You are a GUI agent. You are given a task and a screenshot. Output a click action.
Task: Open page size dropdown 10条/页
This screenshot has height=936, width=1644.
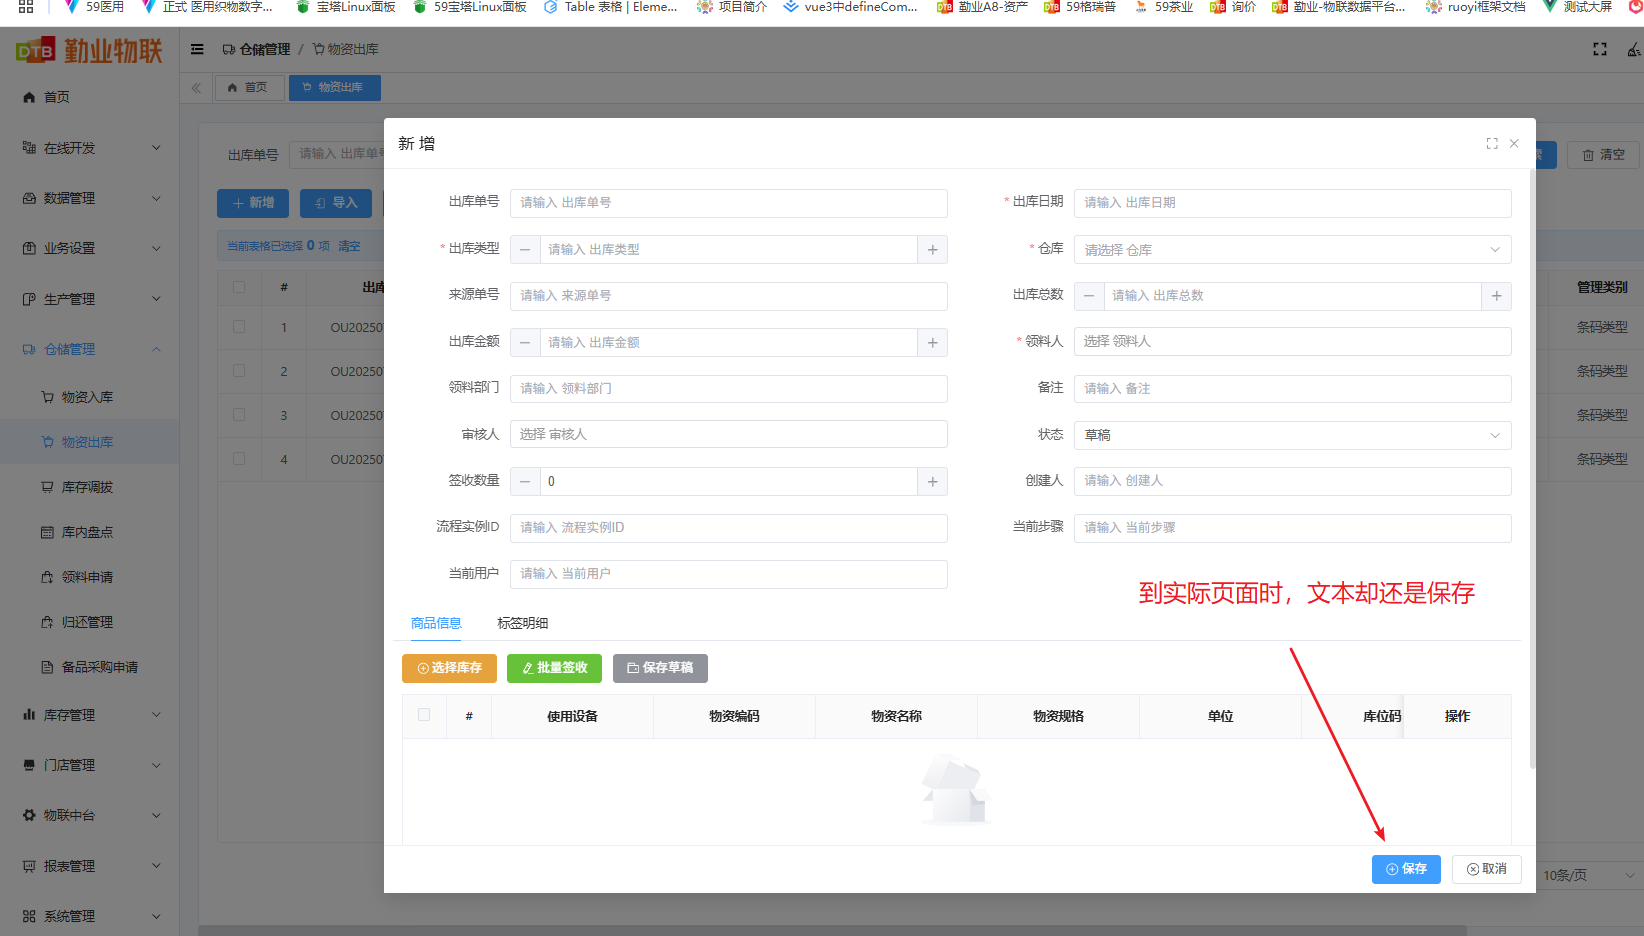[x=1587, y=875]
